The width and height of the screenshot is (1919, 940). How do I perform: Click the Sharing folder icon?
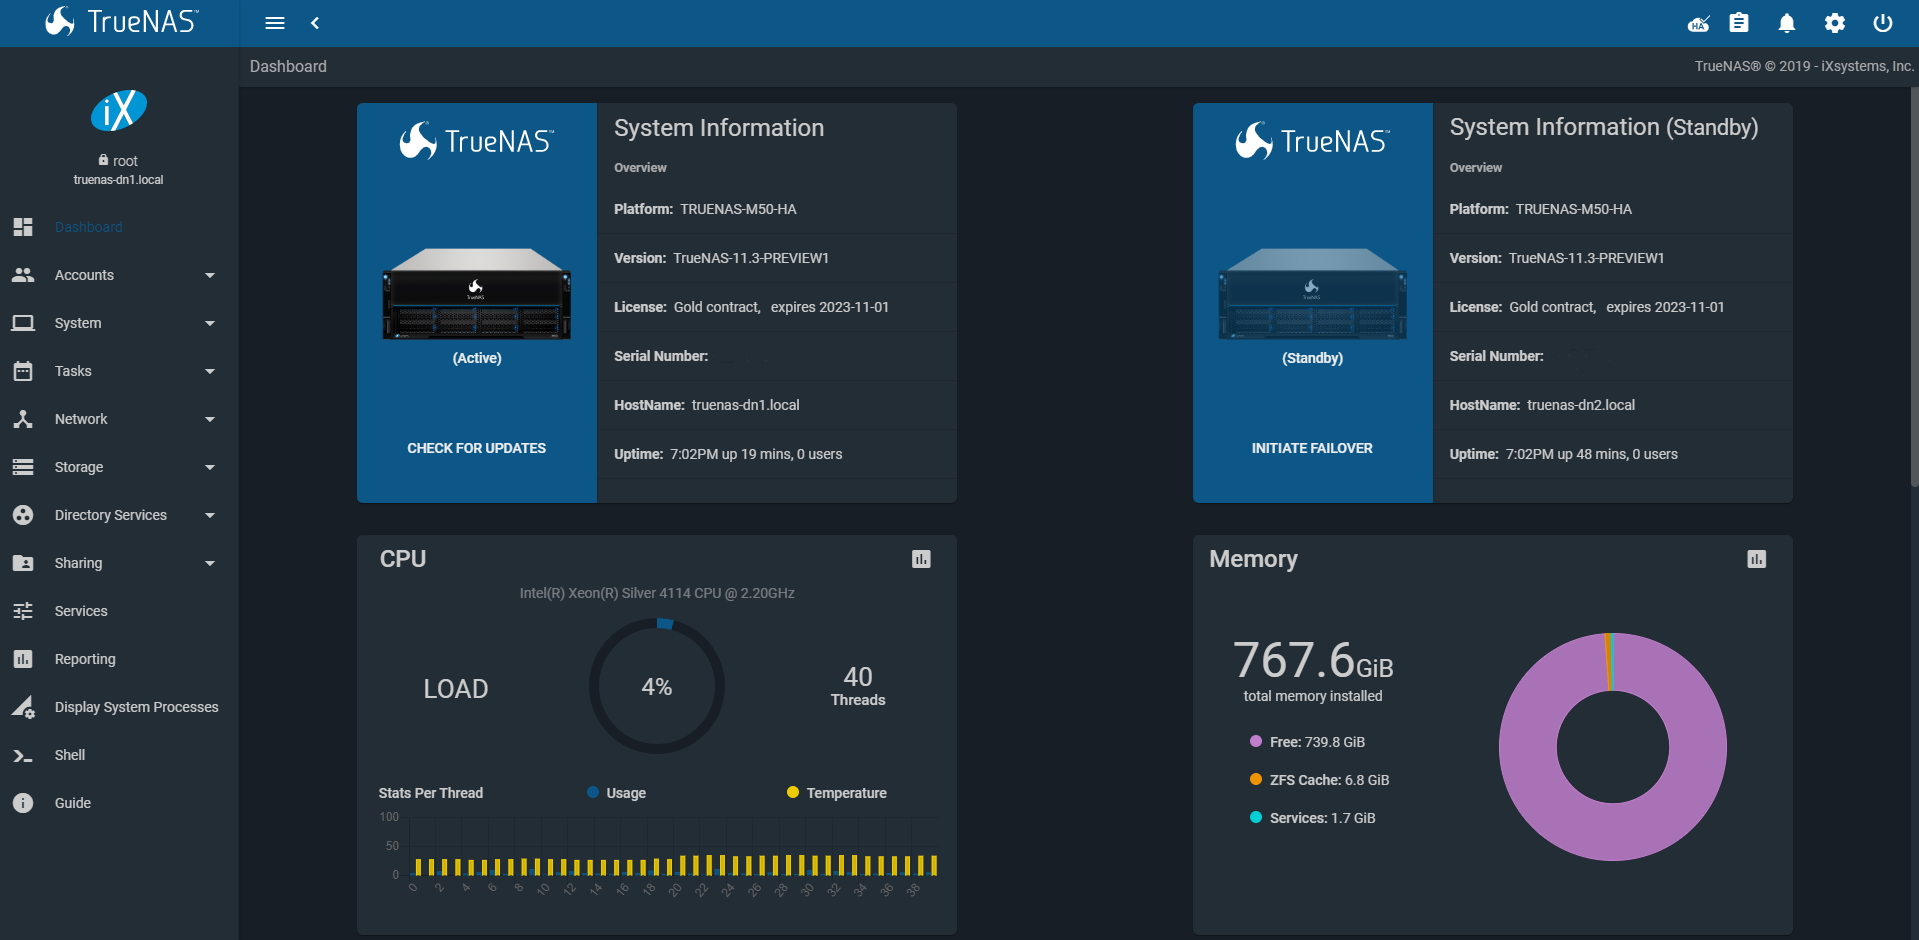(23, 563)
